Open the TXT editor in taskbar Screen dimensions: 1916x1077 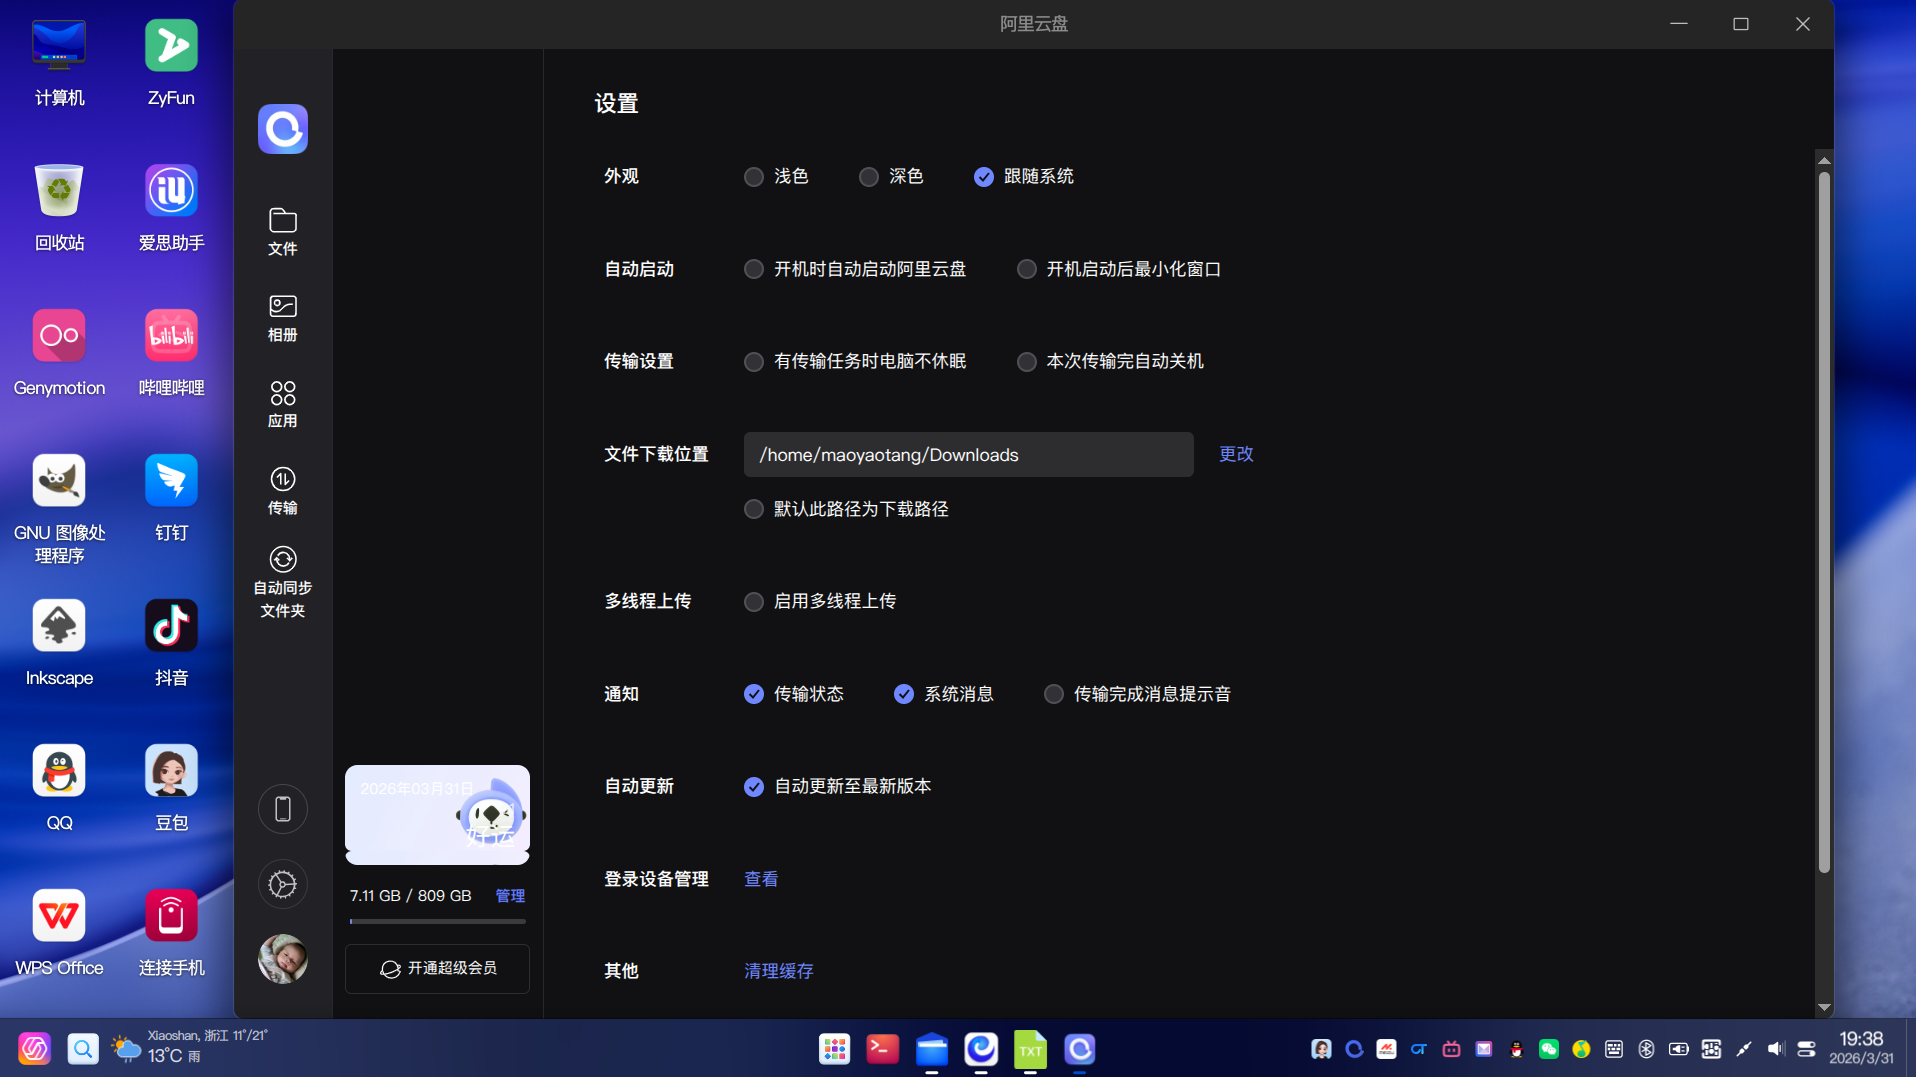tap(1030, 1049)
